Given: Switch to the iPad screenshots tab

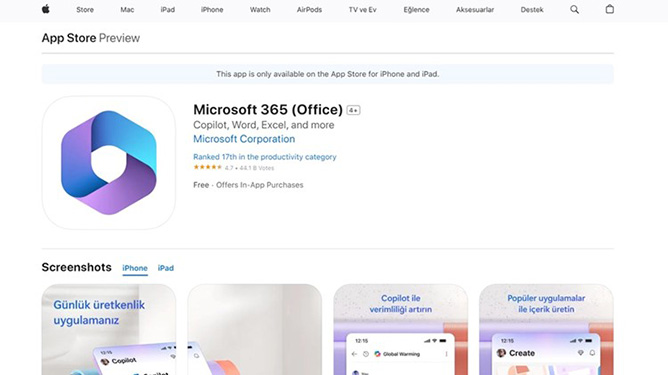Looking at the screenshot, I should [x=166, y=268].
